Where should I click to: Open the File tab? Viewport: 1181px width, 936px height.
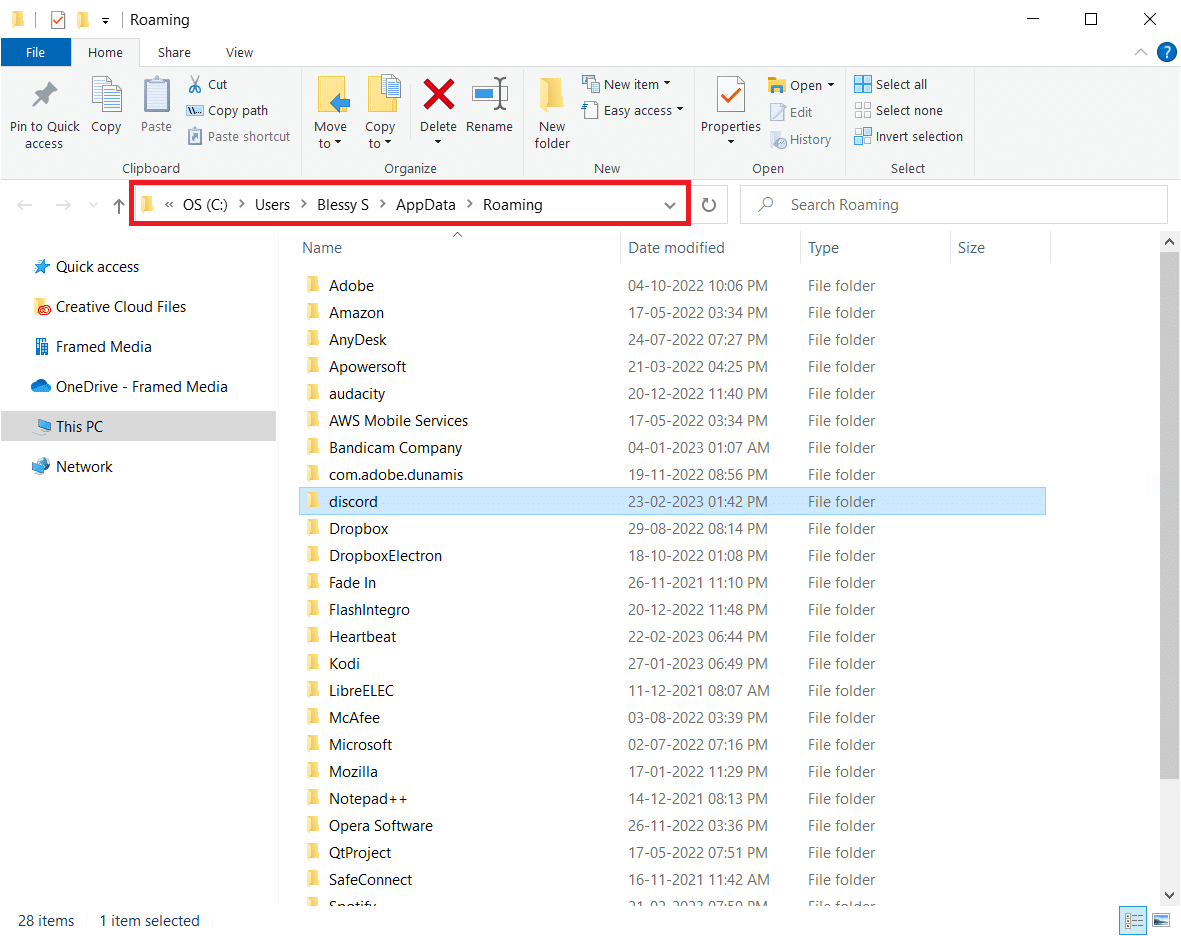coord(35,52)
